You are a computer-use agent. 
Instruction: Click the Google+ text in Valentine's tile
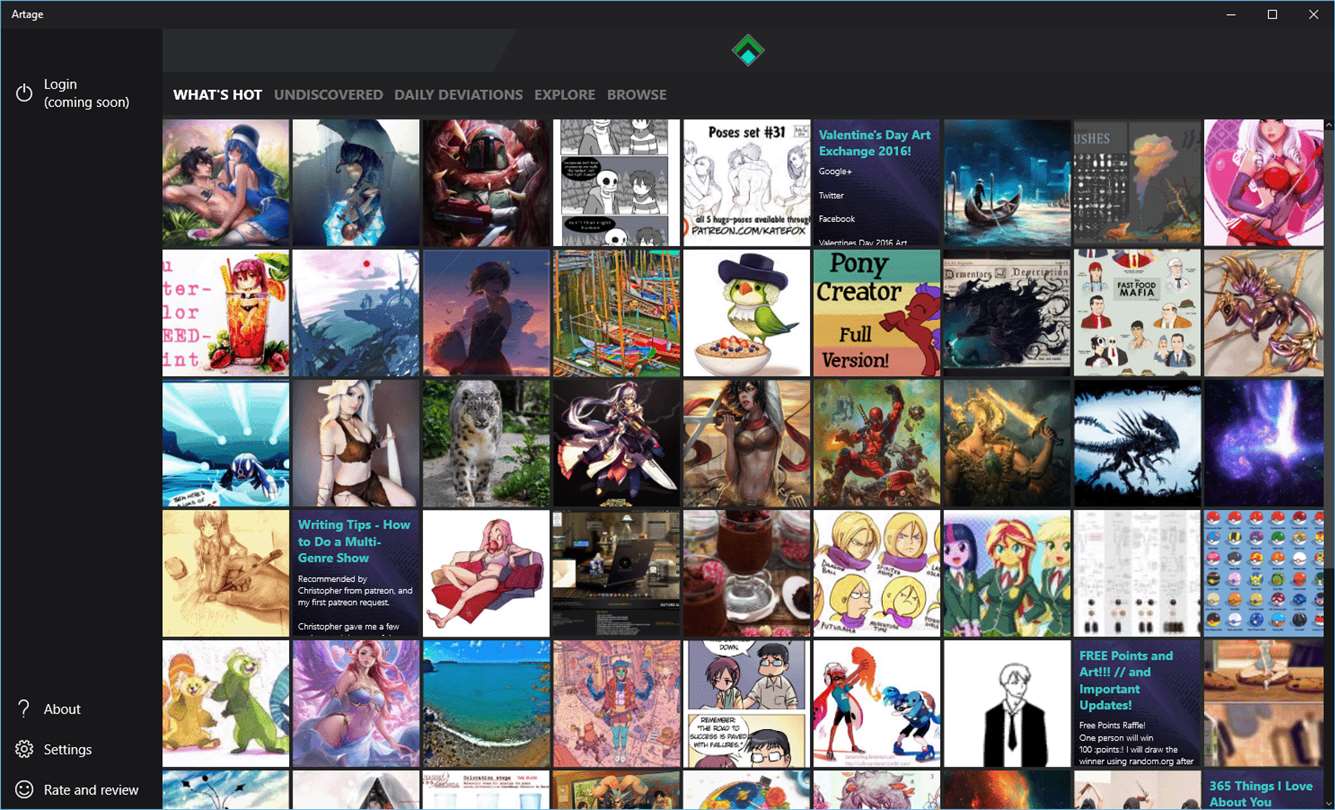point(835,172)
